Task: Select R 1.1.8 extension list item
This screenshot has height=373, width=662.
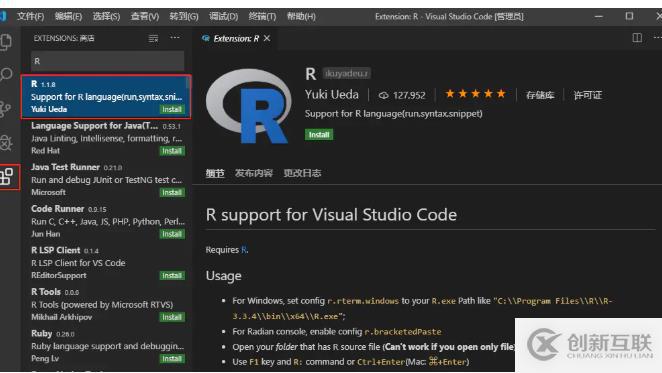Action: click(x=106, y=97)
